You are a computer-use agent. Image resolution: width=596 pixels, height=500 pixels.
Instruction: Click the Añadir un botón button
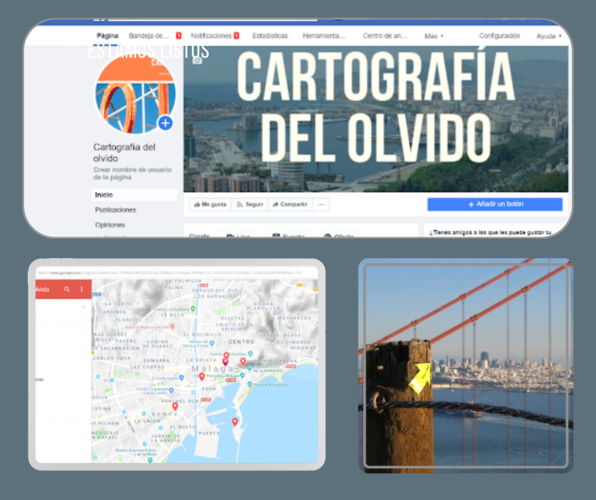[x=495, y=204]
